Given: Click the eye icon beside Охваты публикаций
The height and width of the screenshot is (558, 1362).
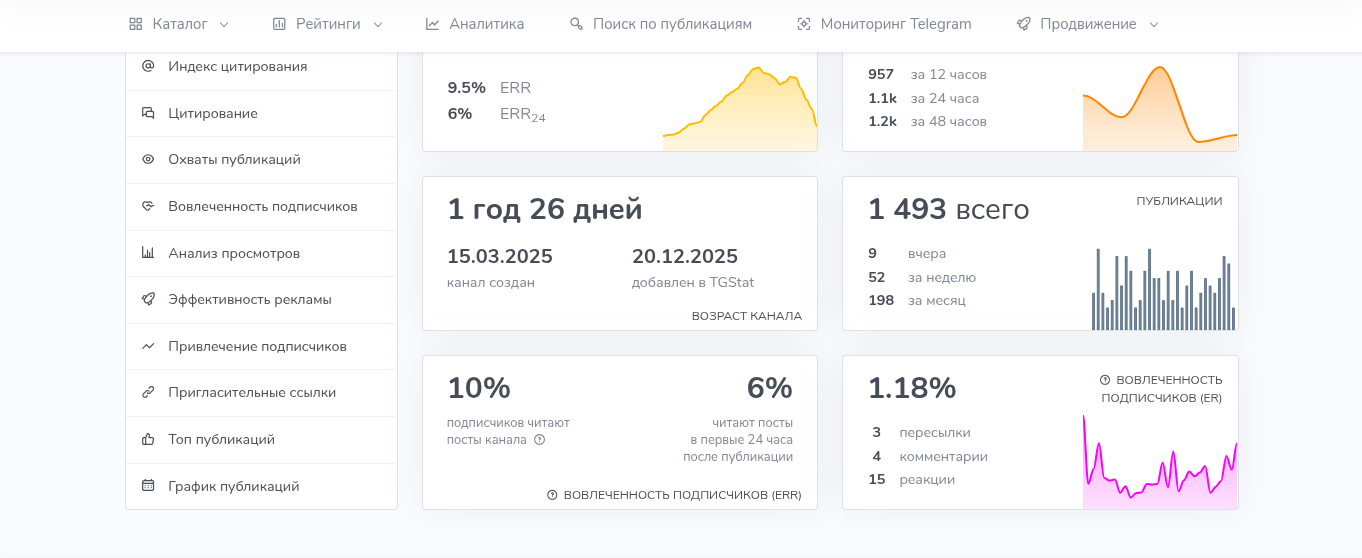Looking at the screenshot, I should [x=148, y=160].
